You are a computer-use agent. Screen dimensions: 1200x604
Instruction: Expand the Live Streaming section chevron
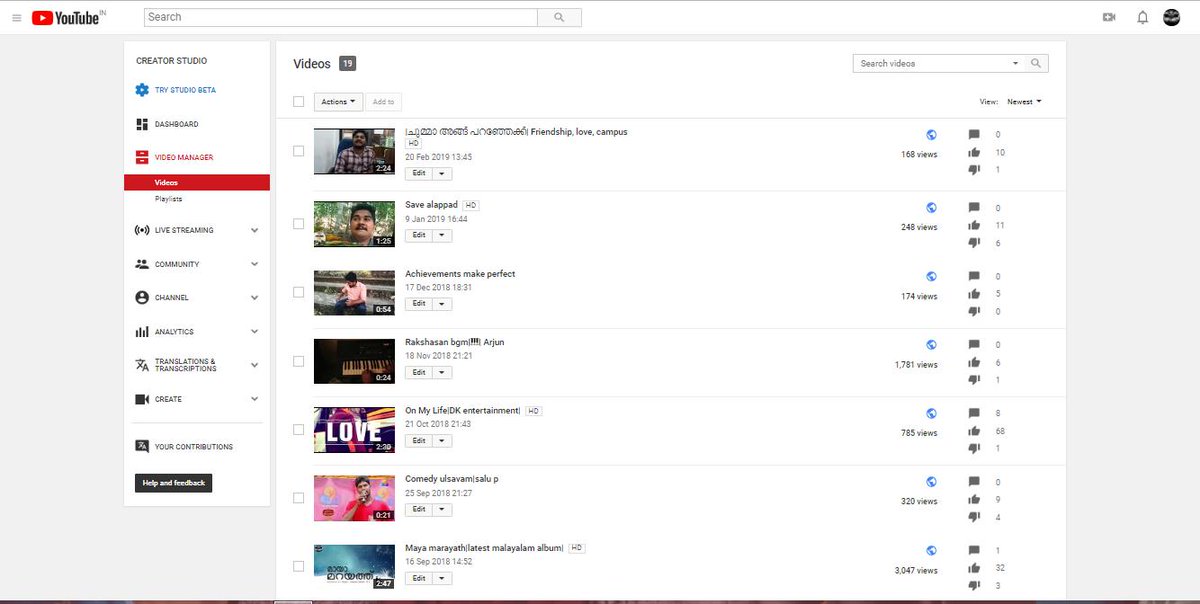[254, 230]
